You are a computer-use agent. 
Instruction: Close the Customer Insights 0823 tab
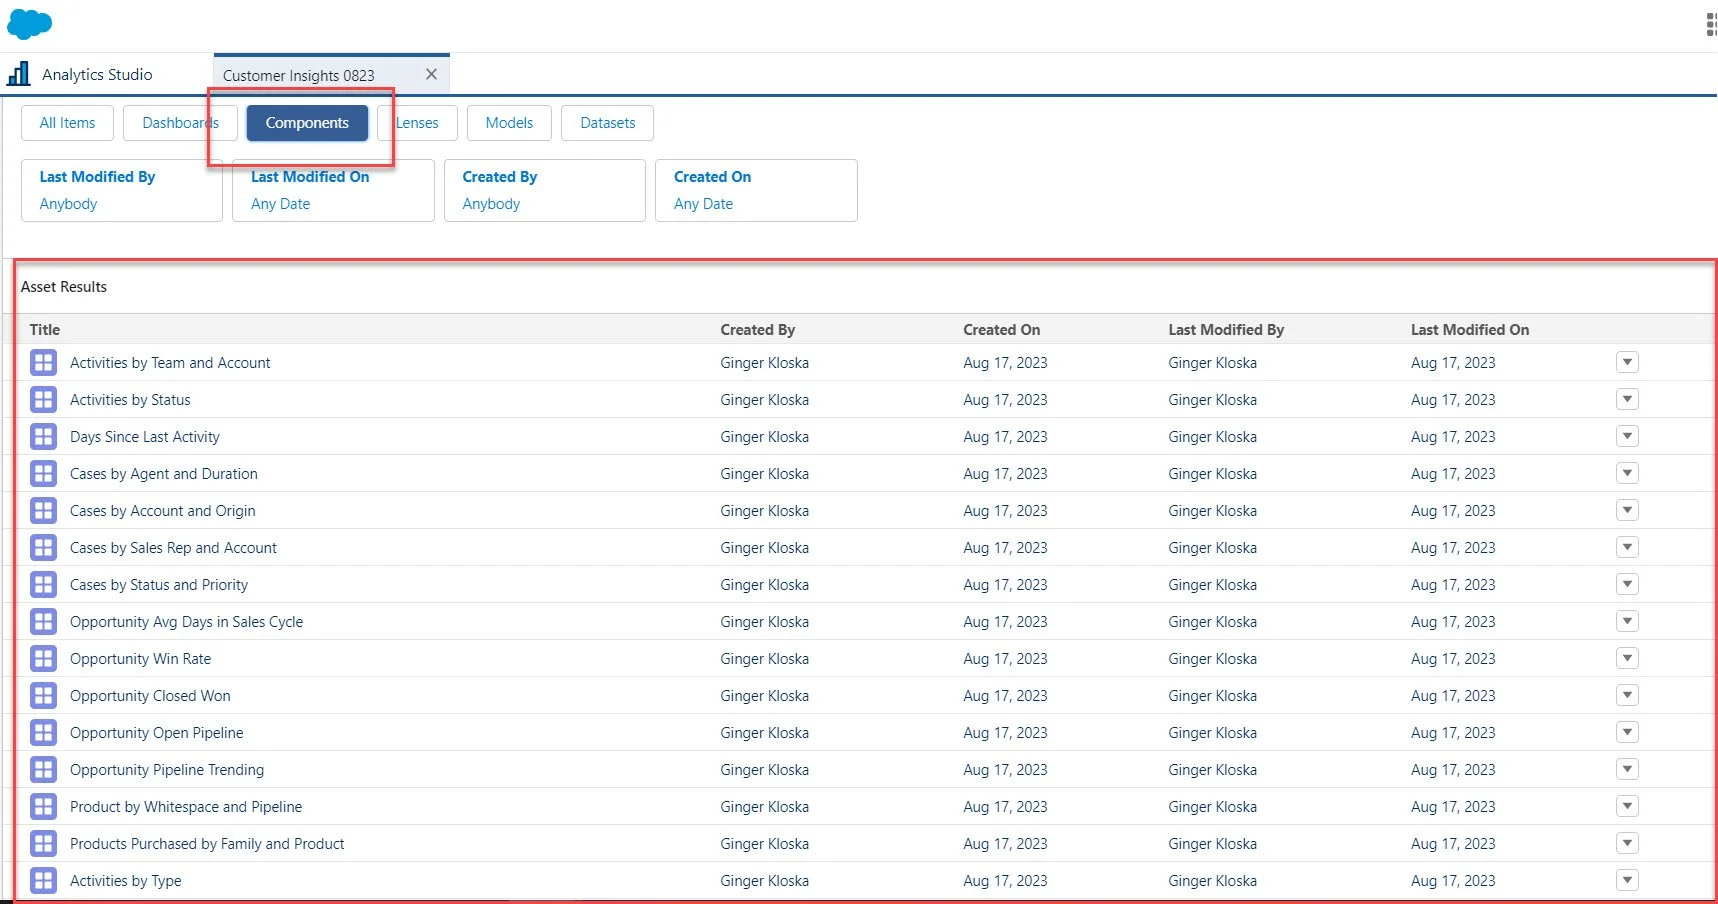click(431, 74)
